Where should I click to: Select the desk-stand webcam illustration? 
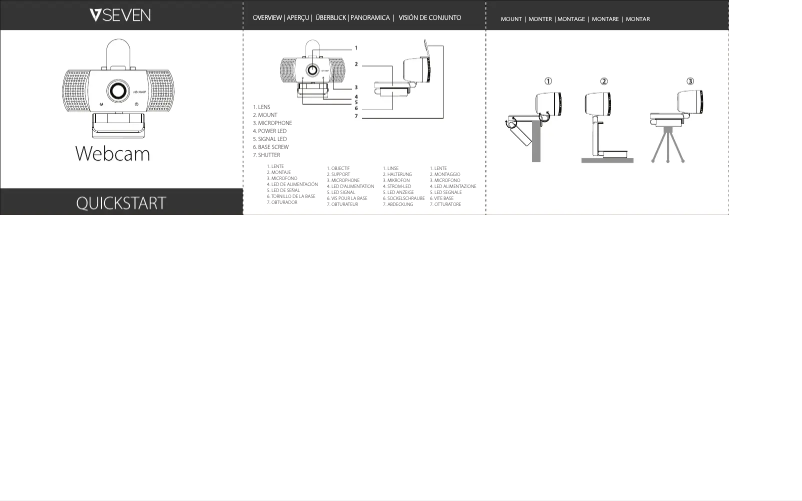[x=605, y=125]
